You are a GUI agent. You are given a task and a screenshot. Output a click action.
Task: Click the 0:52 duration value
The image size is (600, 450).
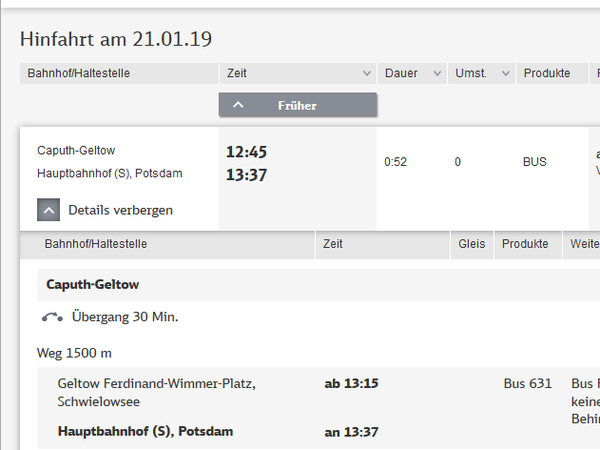[x=395, y=162]
